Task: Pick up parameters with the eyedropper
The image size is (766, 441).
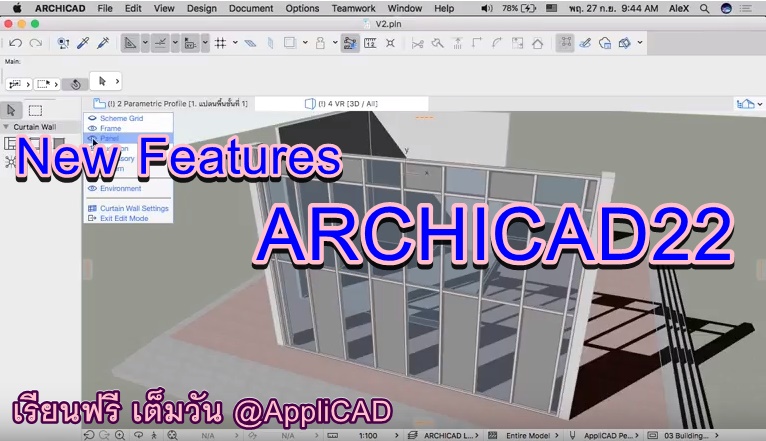Action: [83, 43]
